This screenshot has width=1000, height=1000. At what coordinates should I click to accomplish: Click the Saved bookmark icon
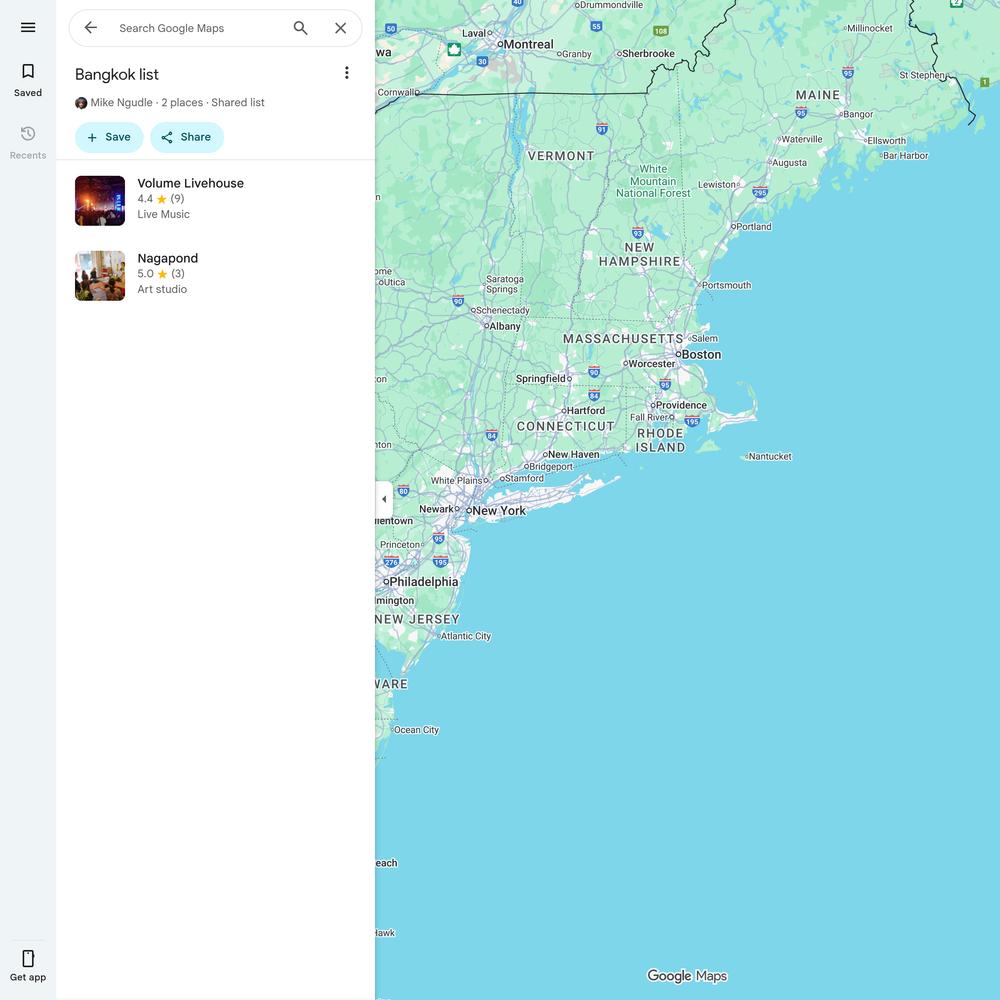[28, 72]
